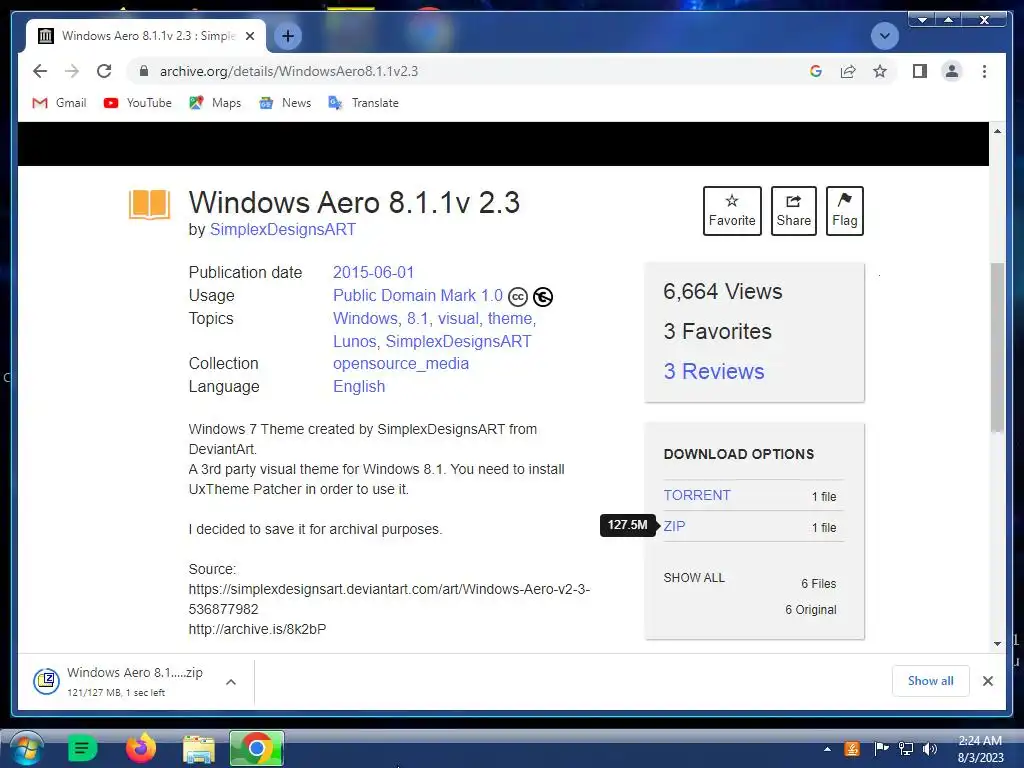Open the opensource_media collection link
Screen dimensions: 1024x768
click(401, 363)
